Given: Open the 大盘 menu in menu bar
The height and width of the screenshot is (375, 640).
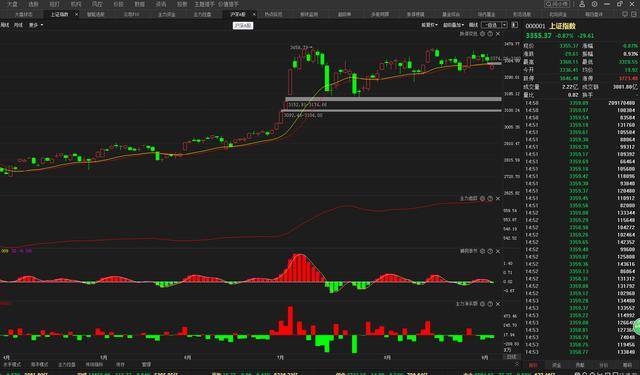Looking at the screenshot, I should click(x=12, y=4).
